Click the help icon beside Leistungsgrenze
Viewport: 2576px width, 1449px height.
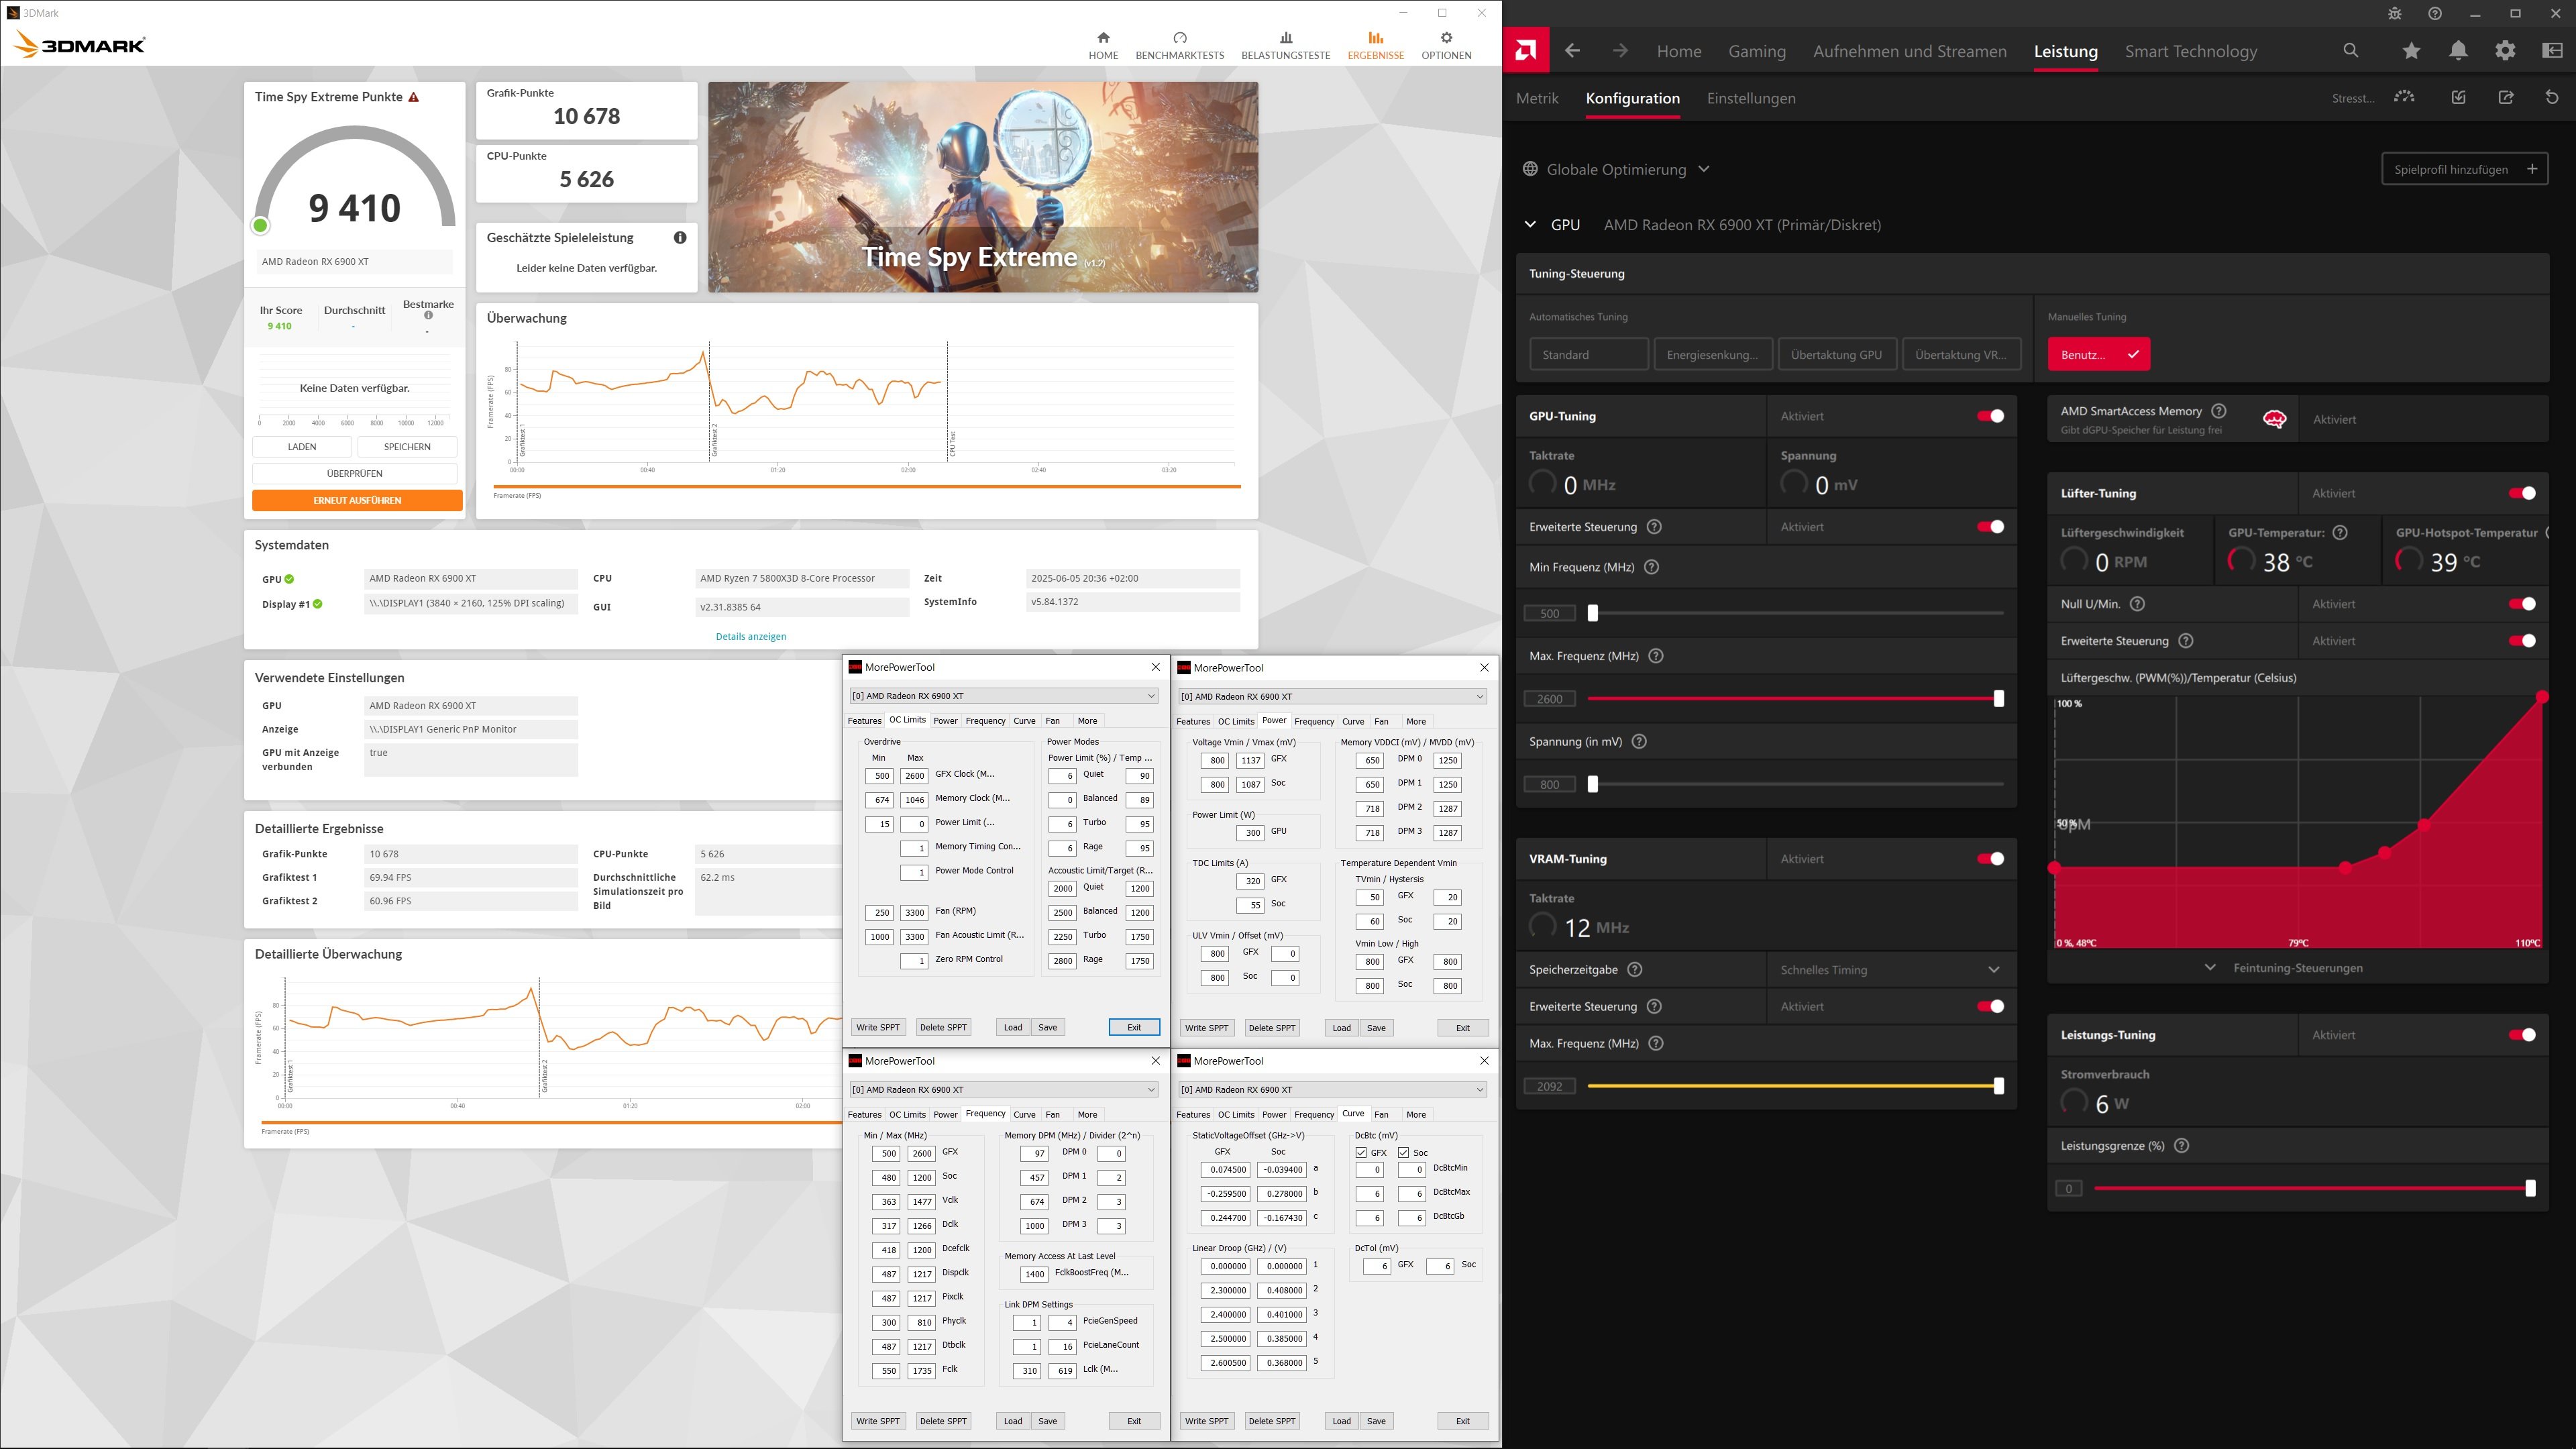2182,1146
